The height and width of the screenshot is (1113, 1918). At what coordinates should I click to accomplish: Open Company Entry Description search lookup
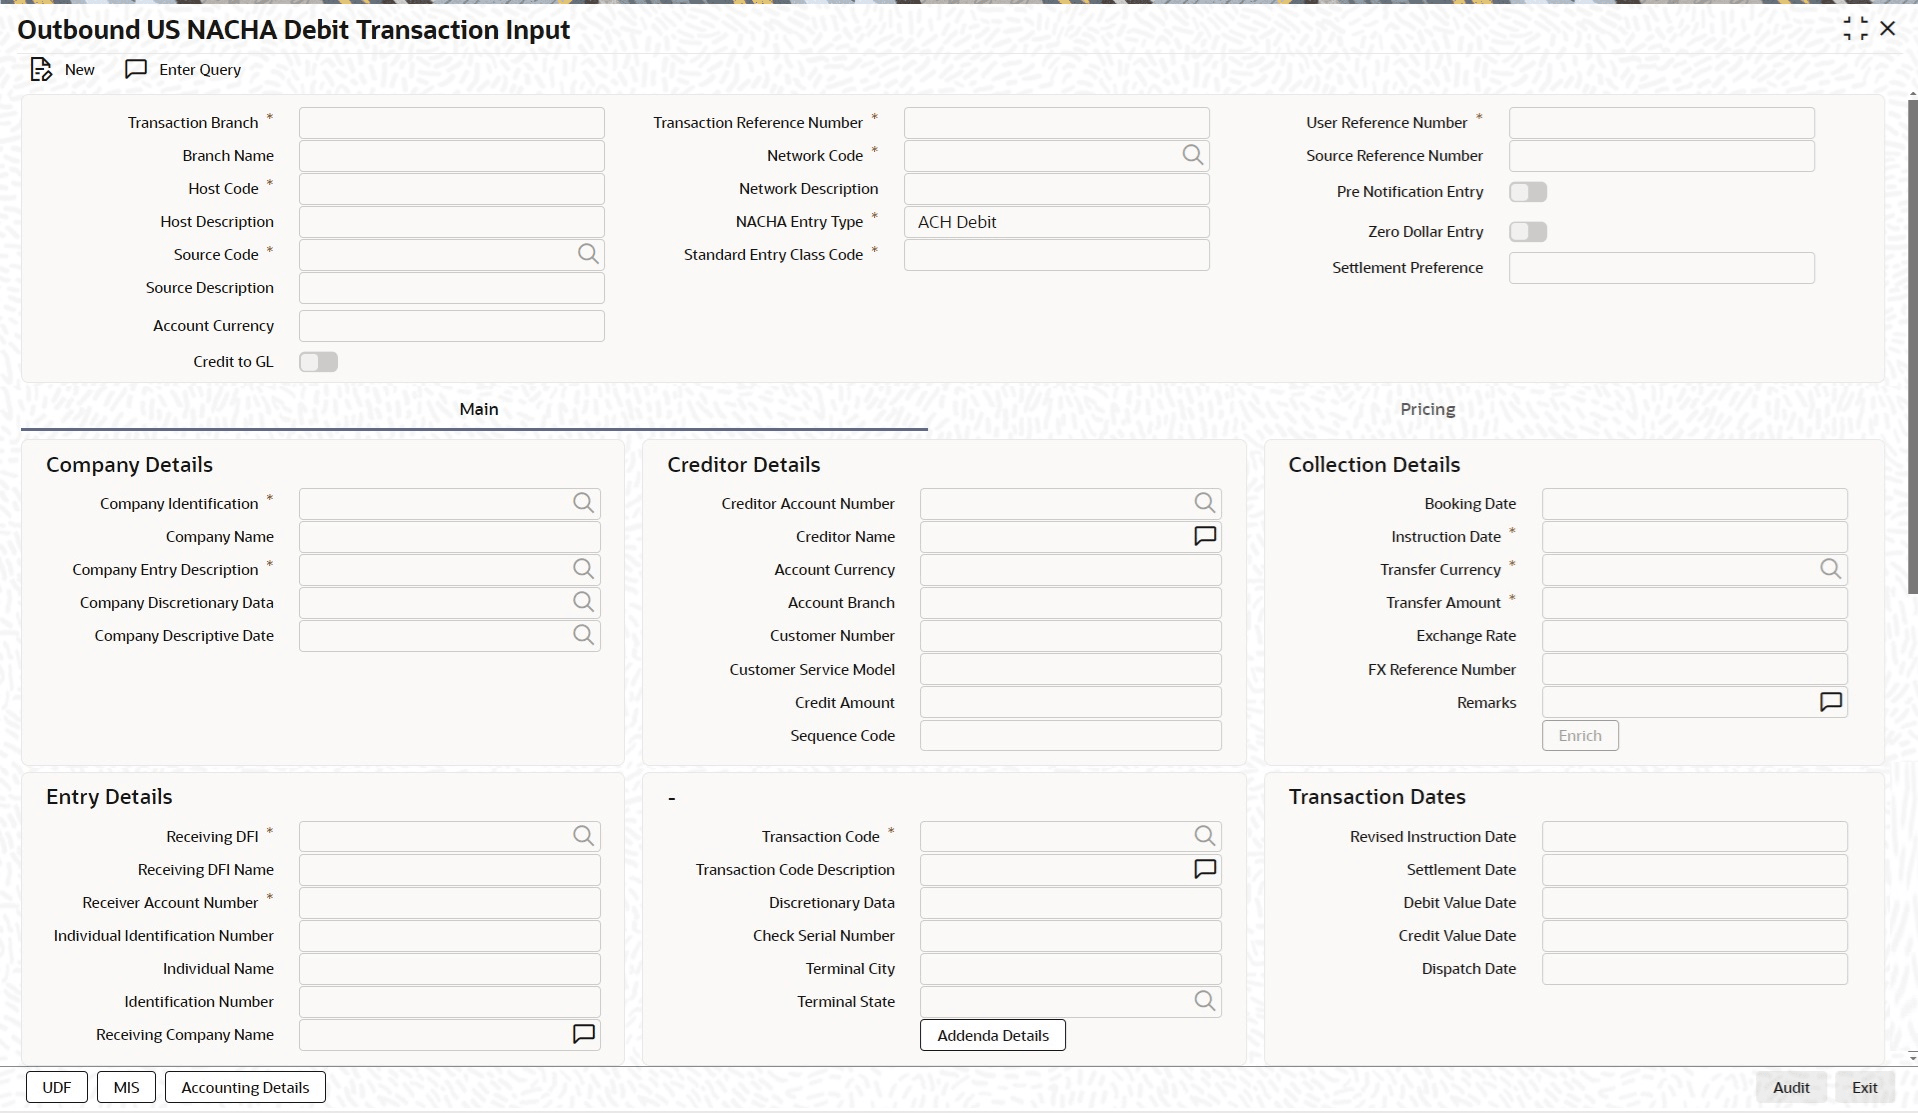coord(584,569)
